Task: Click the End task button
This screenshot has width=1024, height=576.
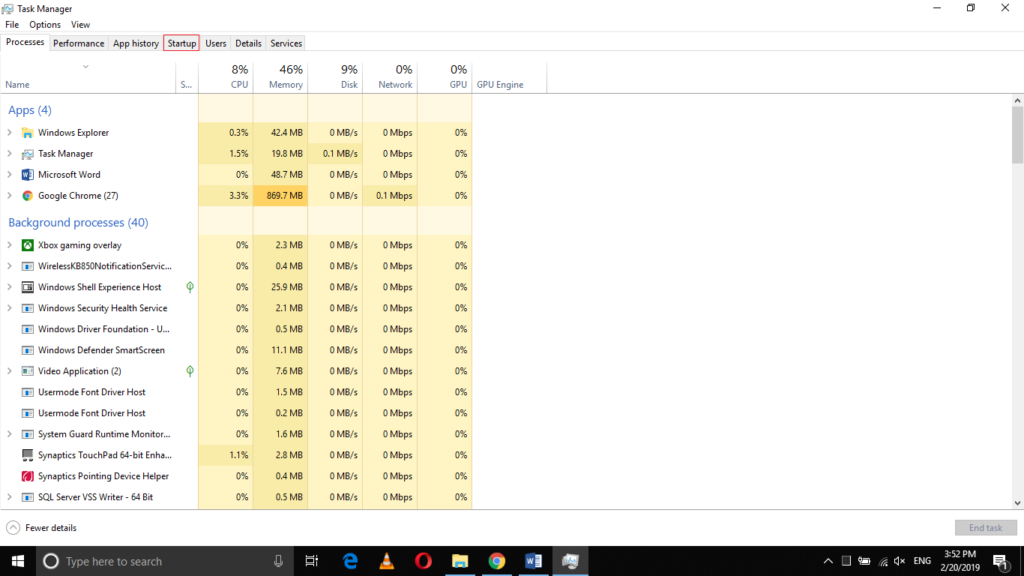Action: [985, 528]
